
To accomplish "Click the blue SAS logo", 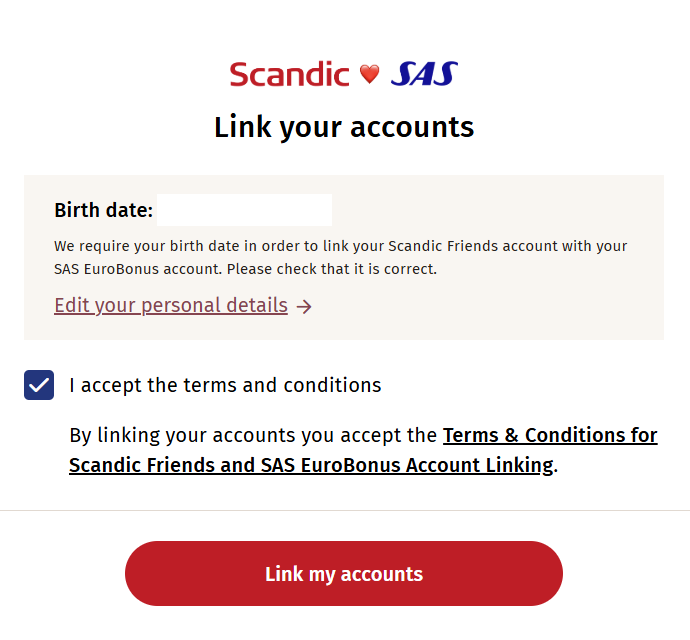I will click(424, 74).
